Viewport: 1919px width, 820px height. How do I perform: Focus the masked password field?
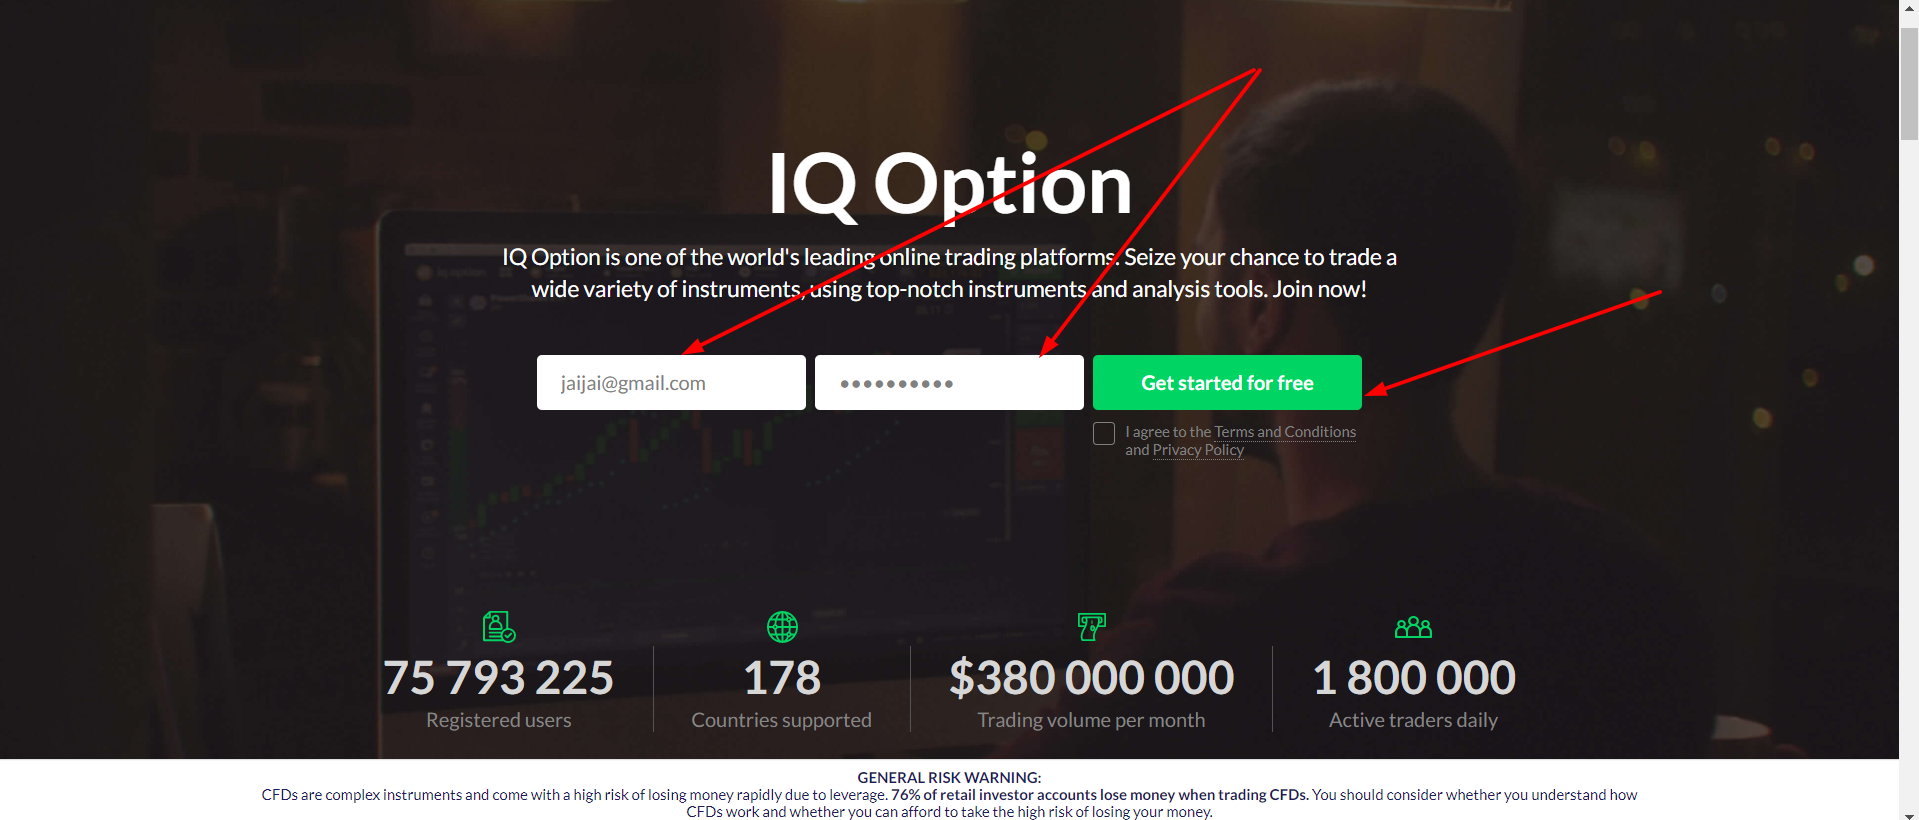pyautogui.click(x=949, y=382)
